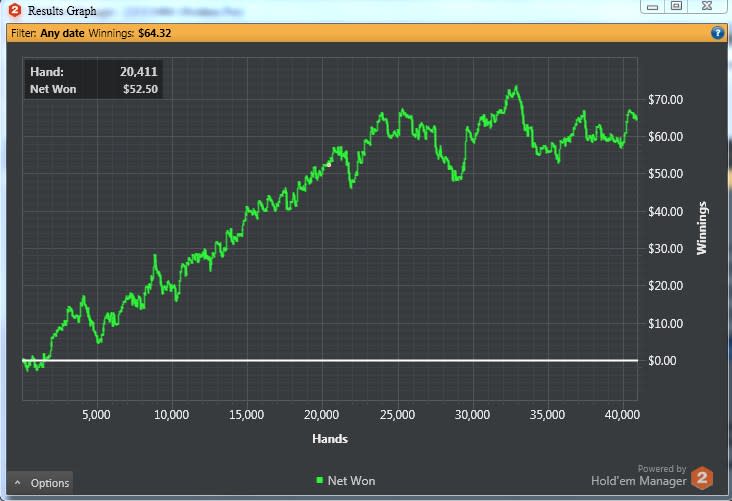
Task: Click the Results Graph title text
Action: (62, 11)
